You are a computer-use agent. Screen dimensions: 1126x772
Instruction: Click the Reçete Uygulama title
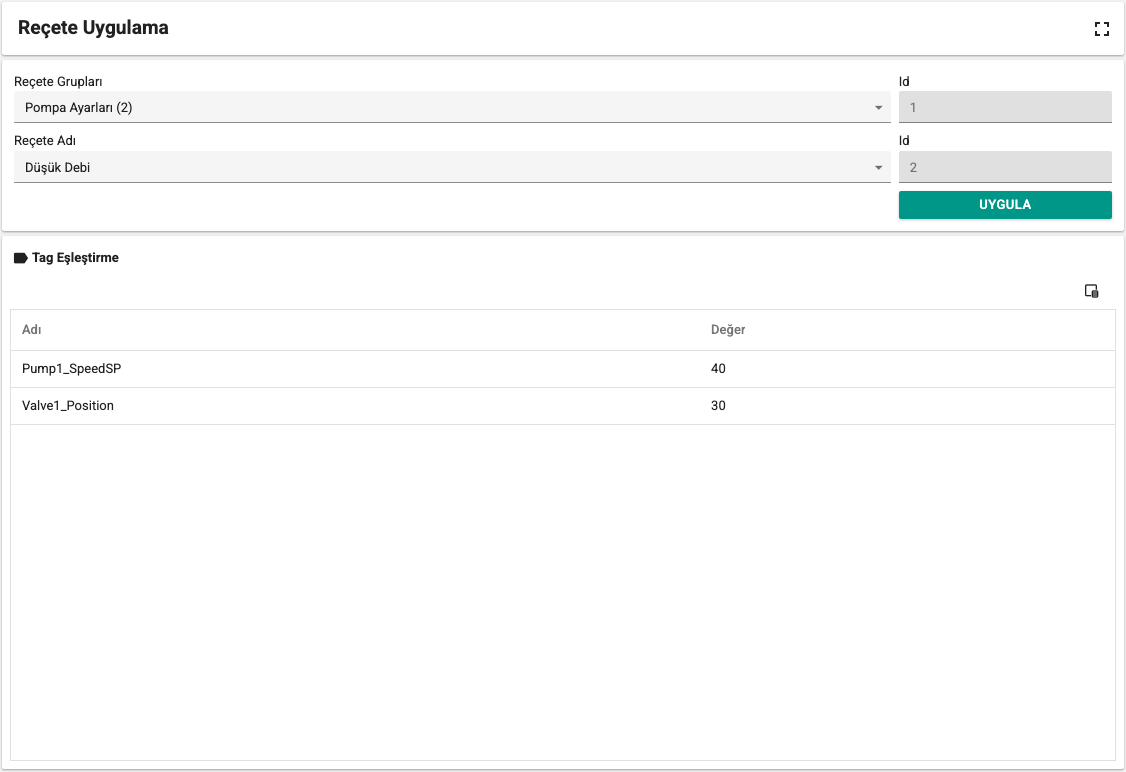93,28
